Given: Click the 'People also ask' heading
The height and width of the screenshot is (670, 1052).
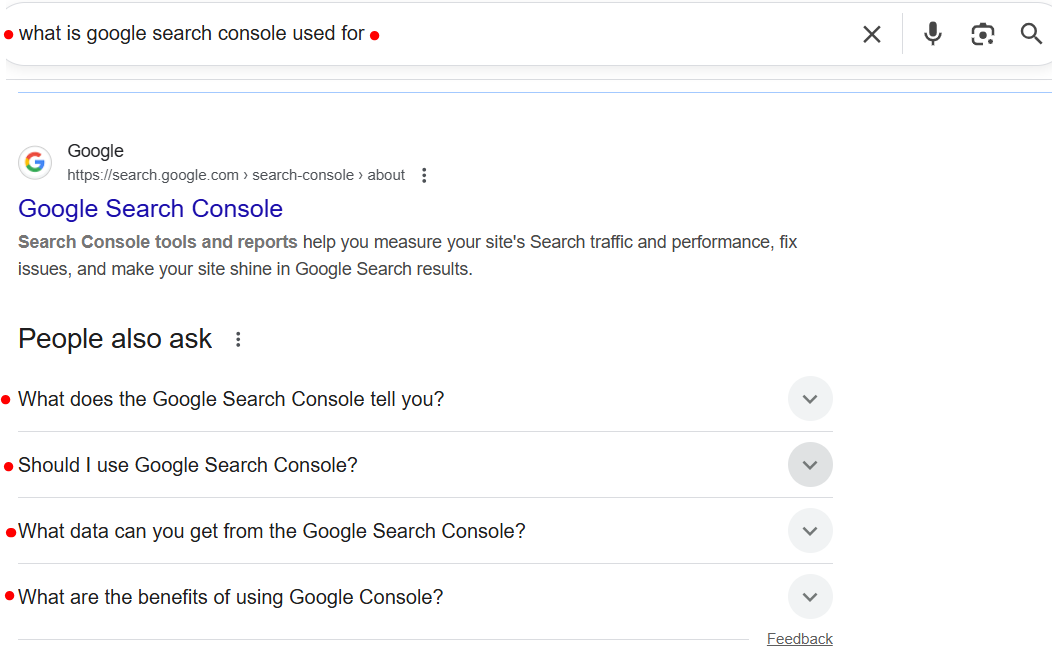Looking at the screenshot, I should coord(114,339).
